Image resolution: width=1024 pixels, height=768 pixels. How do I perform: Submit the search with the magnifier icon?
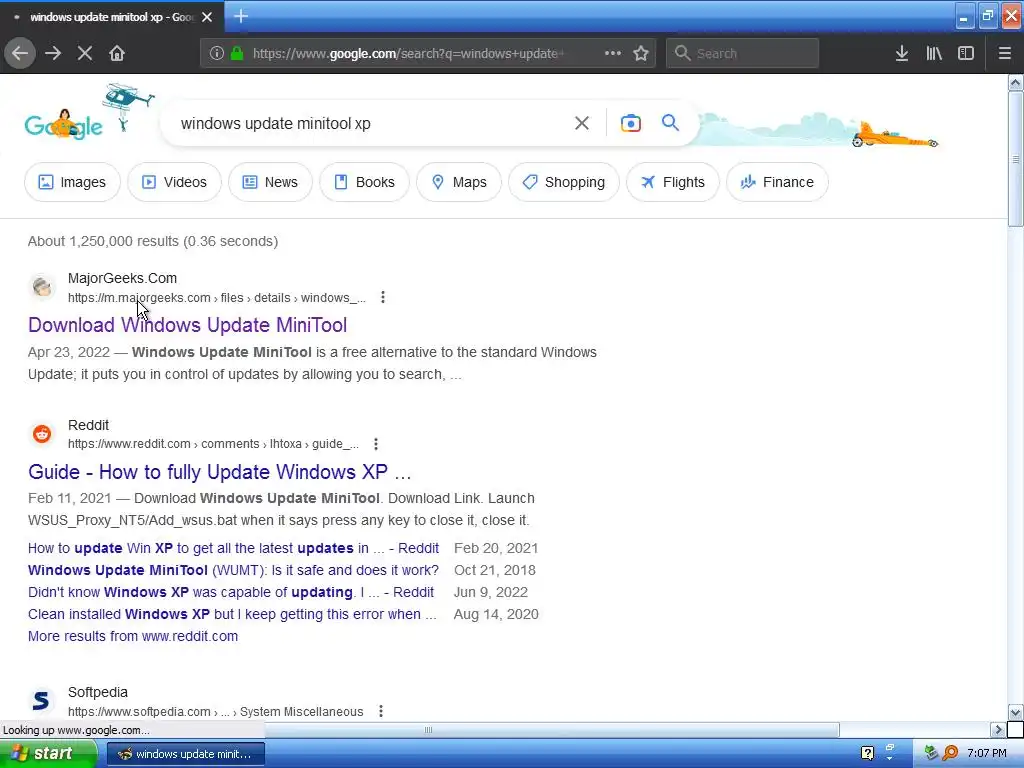click(x=670, y=122)
